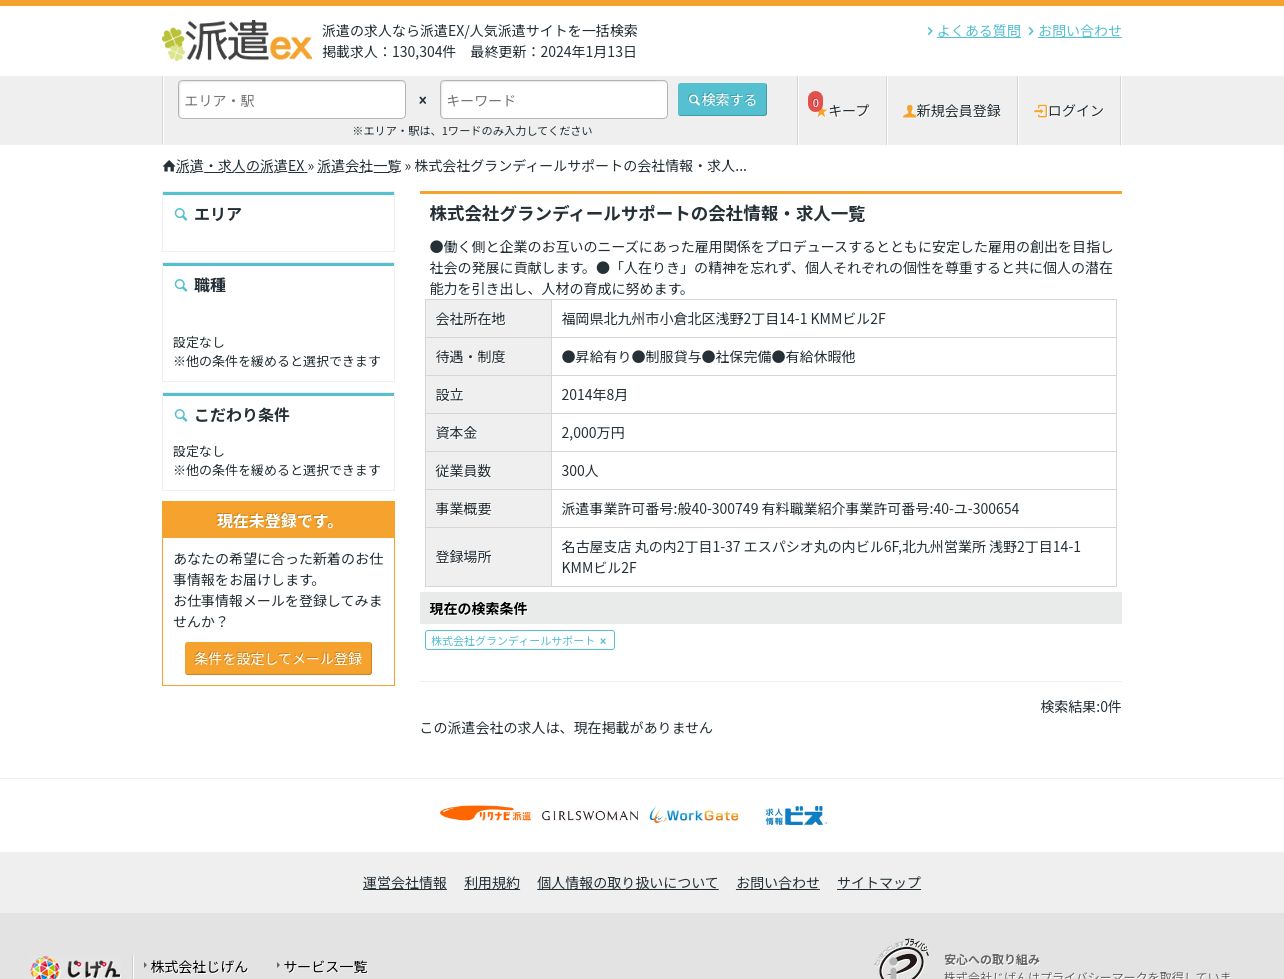Click the 300人 employee count value
Viewport: 1284px width, 979px height.
(x=580, y=471)
